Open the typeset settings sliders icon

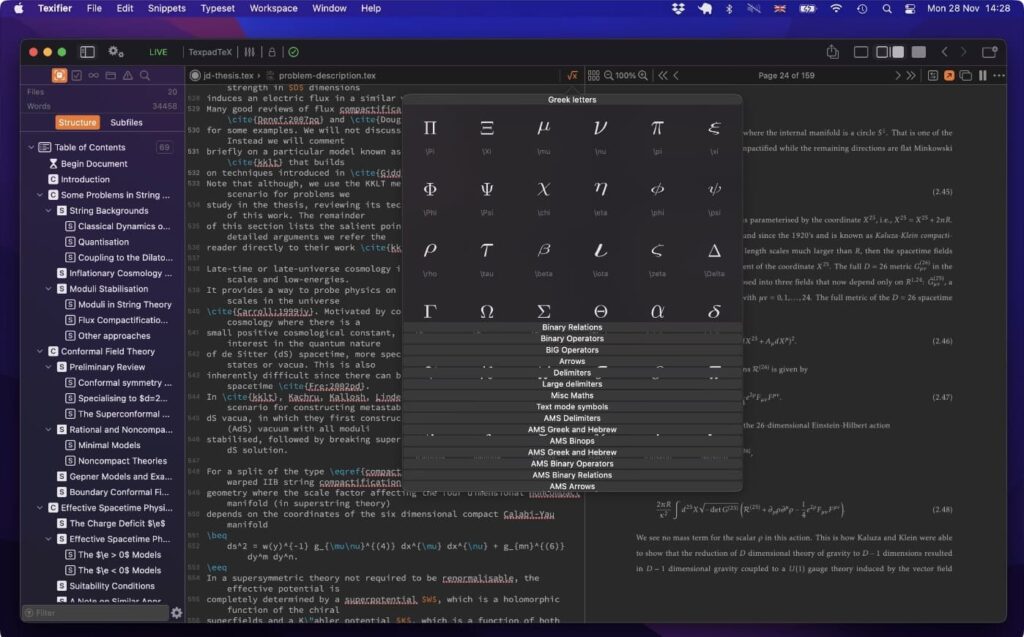point(250,51)
